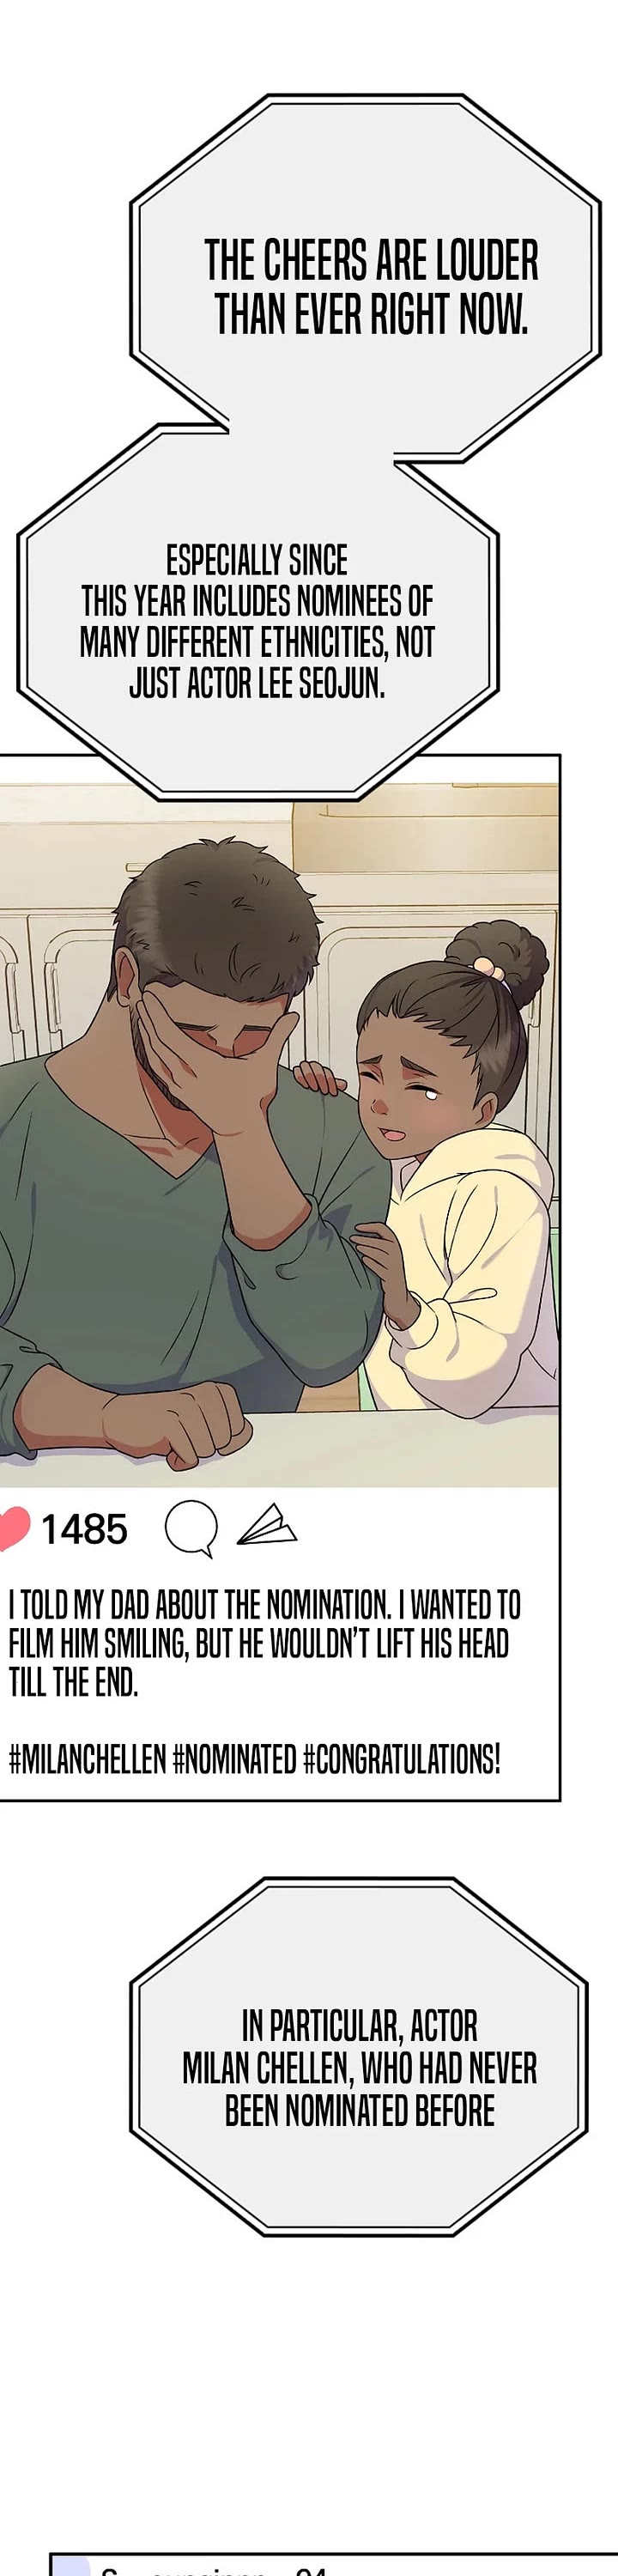Share the post with the paper plane icon

[266, 1526]
